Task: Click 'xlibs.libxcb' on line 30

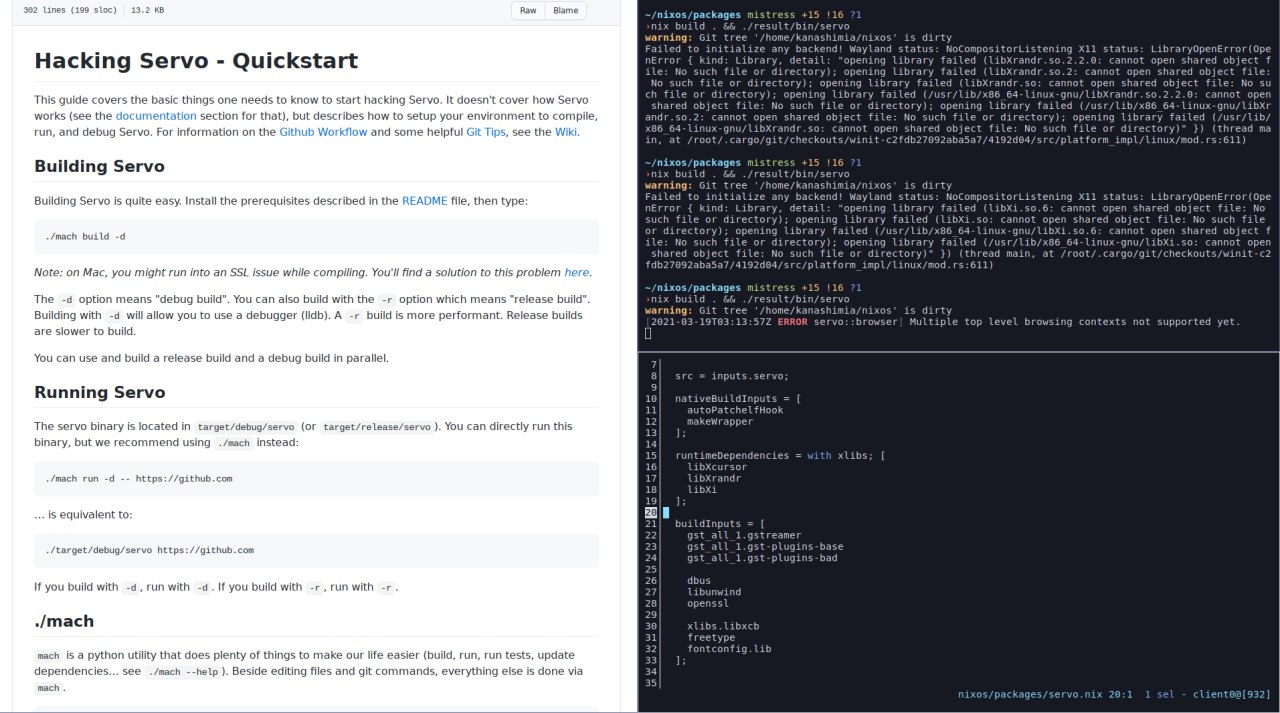Action: click(x=723, y=627)
